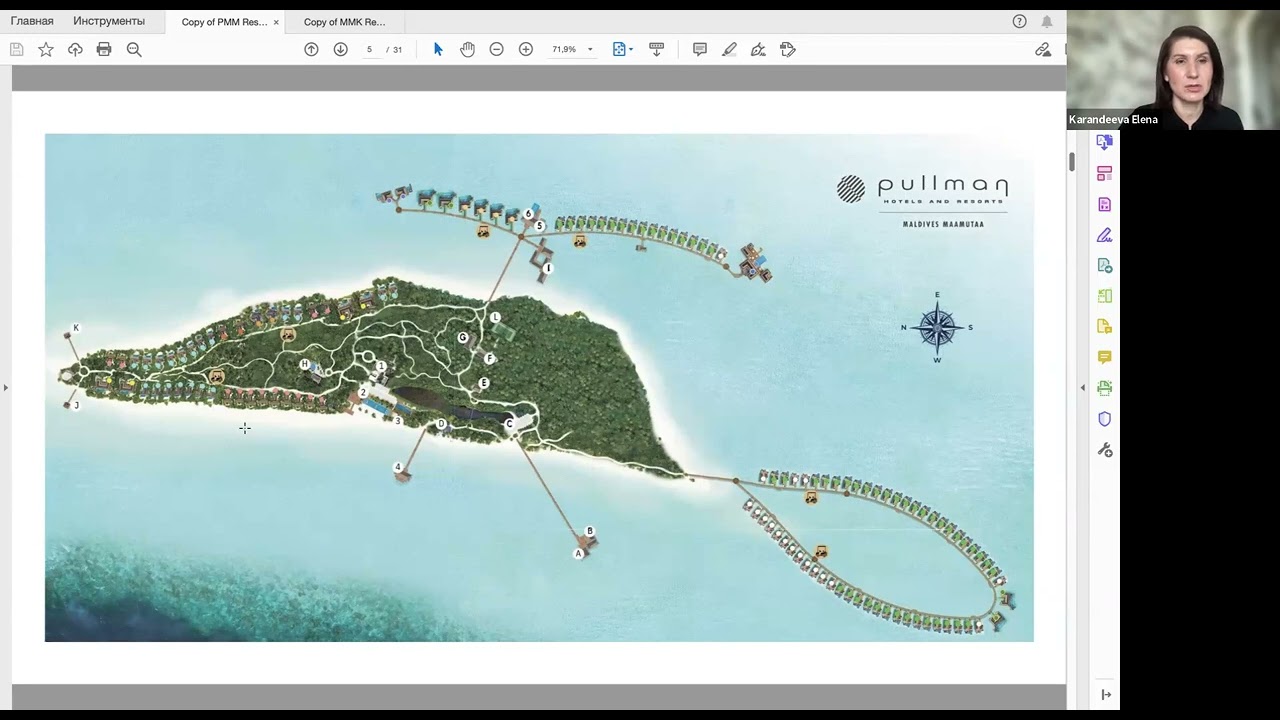Switch to Copy of MMK Res document tab
Image resolution: width=1280 pixels, height=720 pixels.
pos(344,22)
